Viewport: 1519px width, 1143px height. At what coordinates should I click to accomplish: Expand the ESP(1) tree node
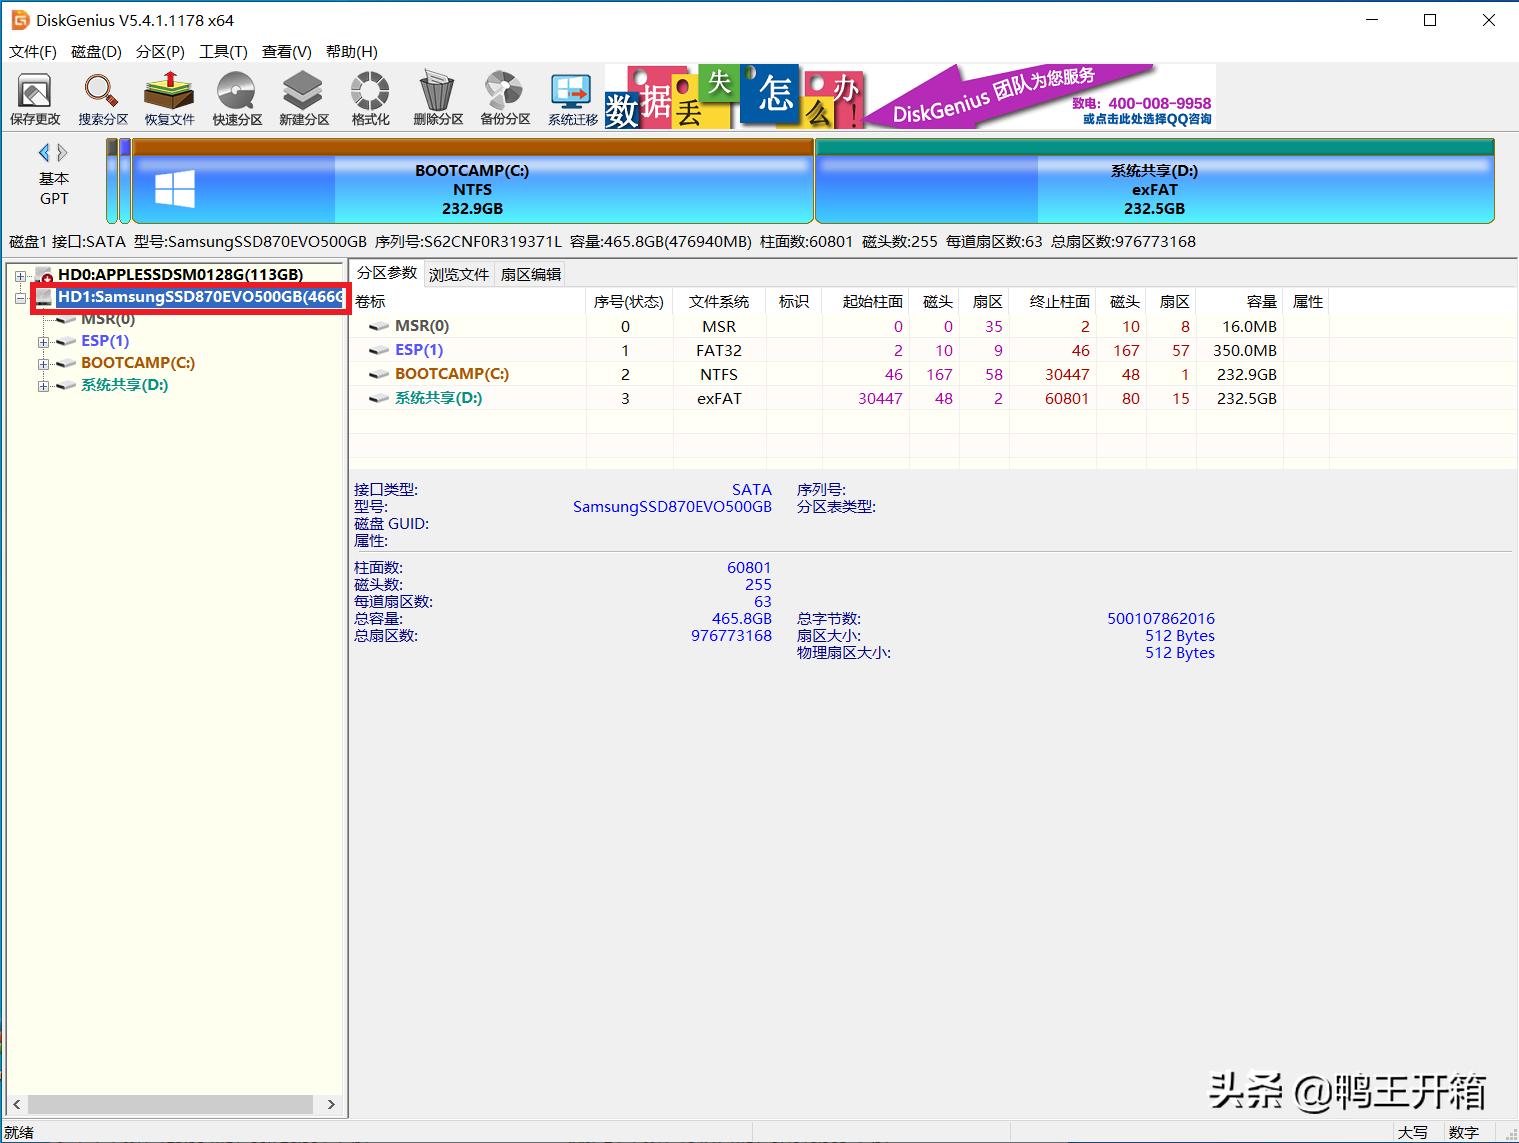(x=43, y=341)
